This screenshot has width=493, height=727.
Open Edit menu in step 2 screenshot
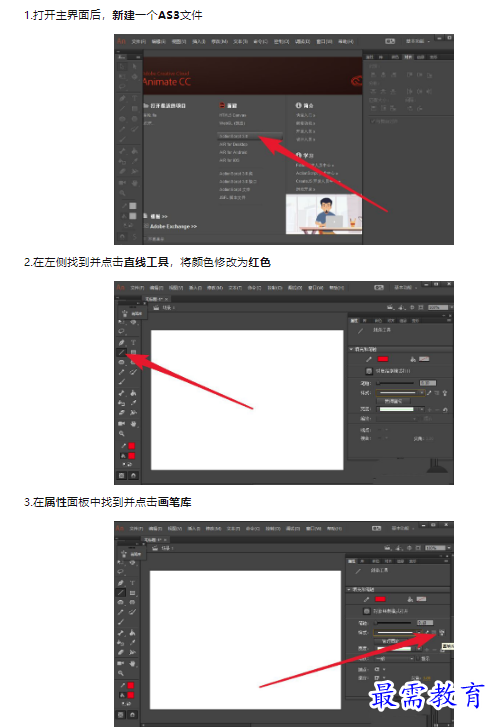pos(156,288)
